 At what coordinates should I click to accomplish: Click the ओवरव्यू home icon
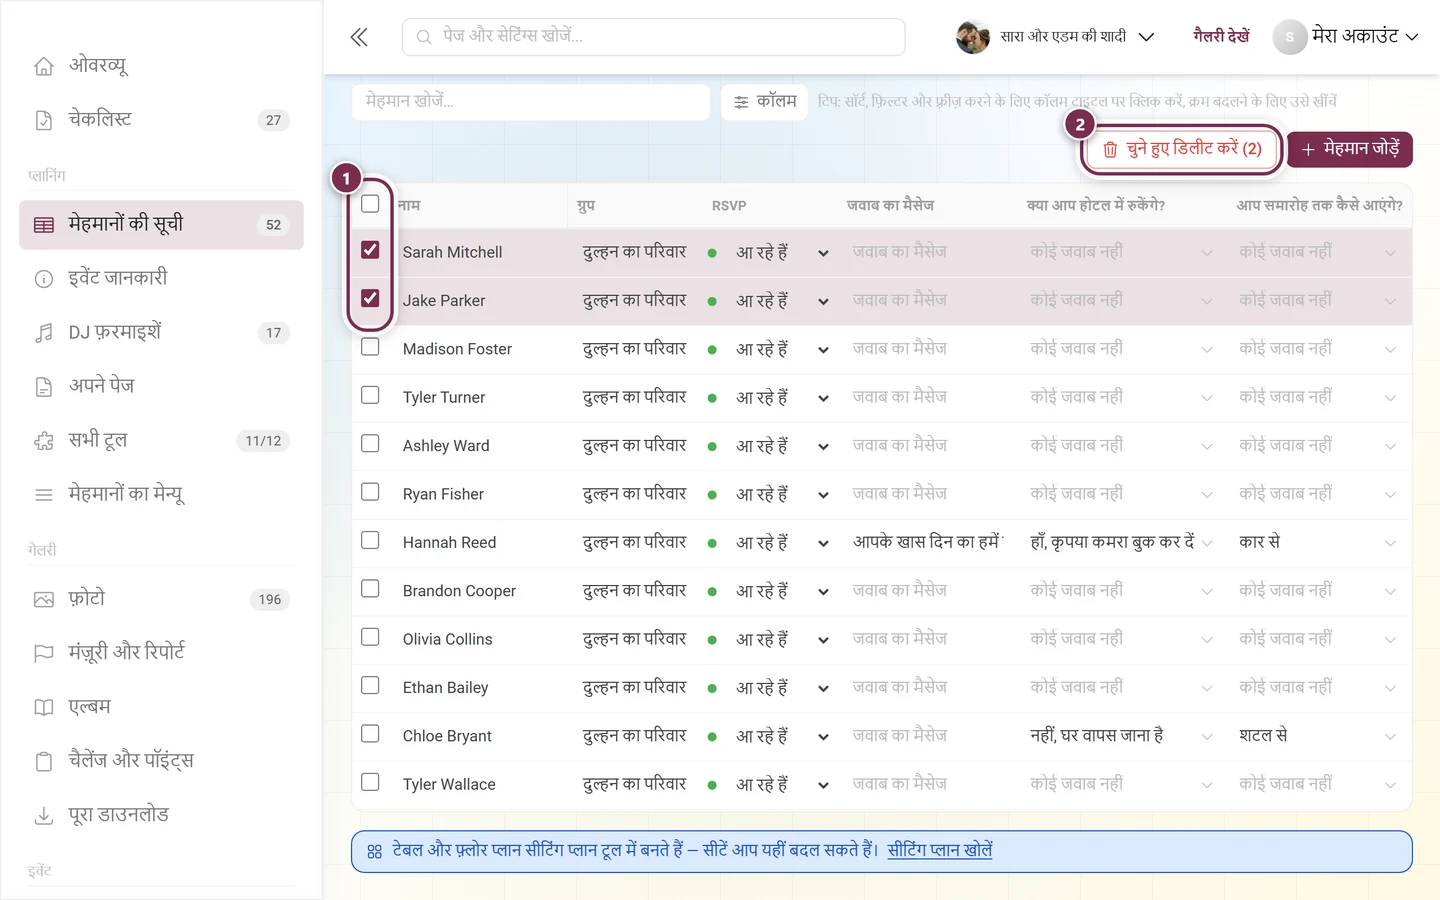coord(44,66)
